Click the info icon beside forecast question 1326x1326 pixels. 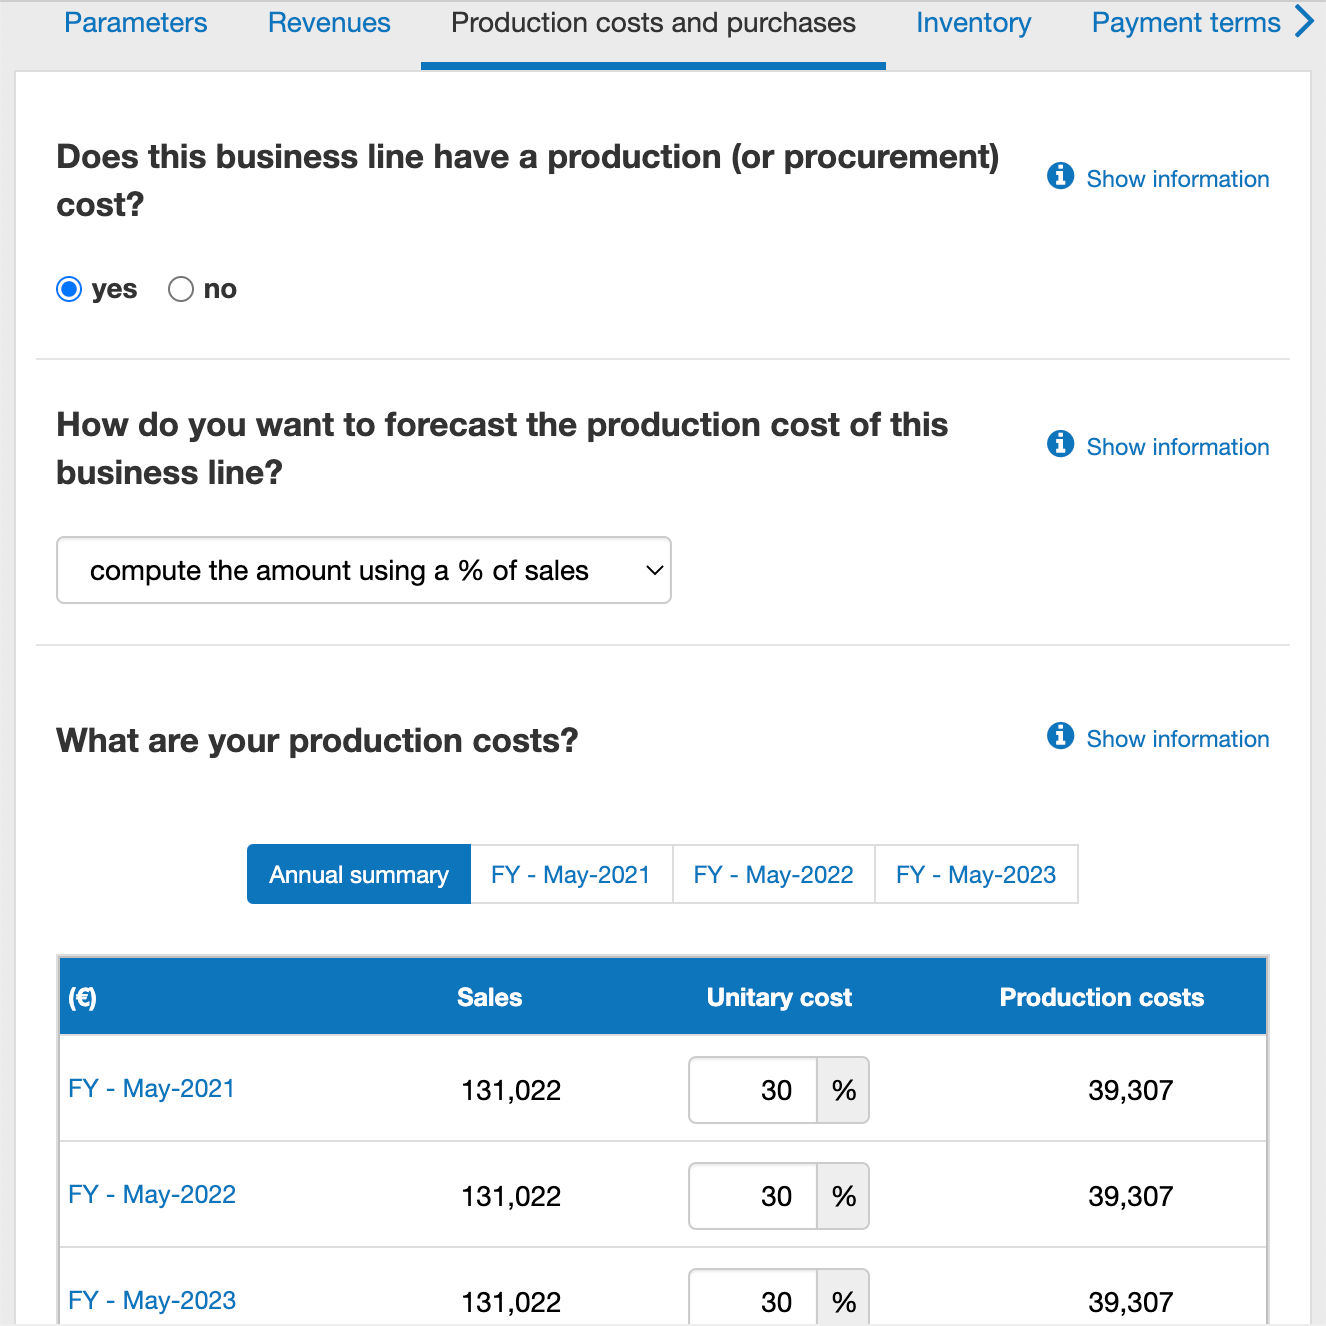[x=1060, y=444]
